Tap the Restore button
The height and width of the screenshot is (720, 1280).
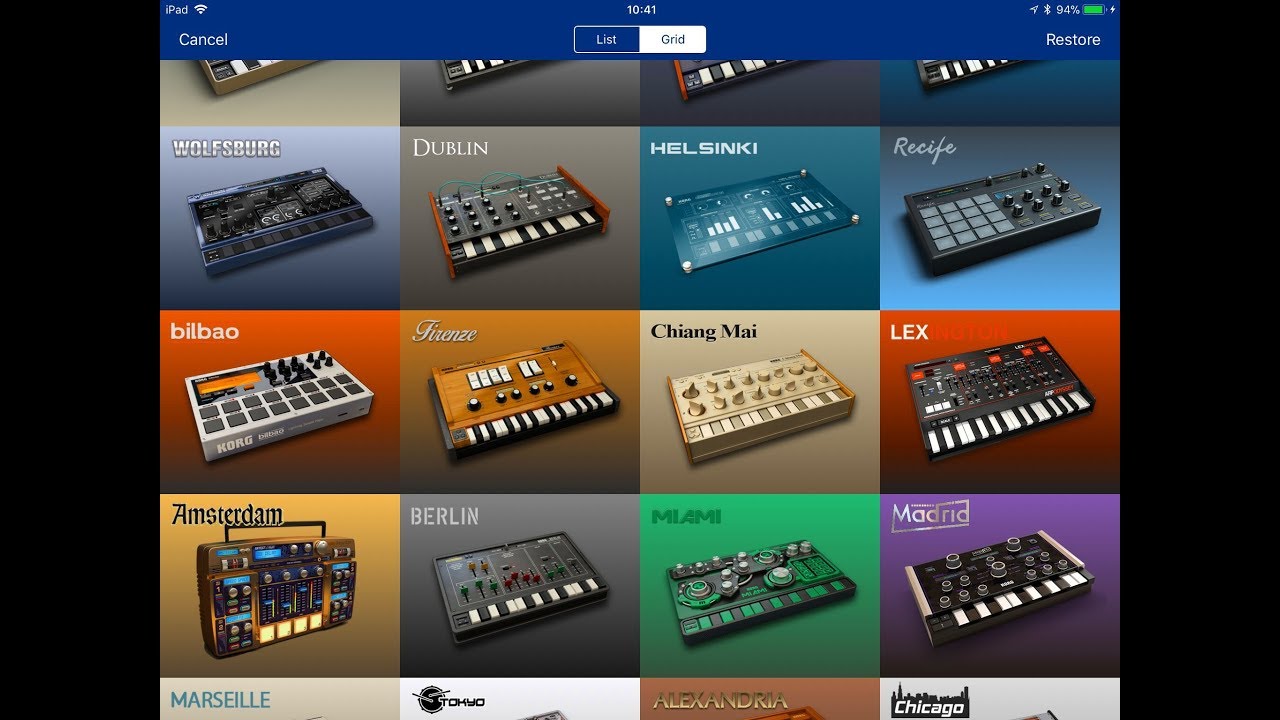click(1073, 39)
